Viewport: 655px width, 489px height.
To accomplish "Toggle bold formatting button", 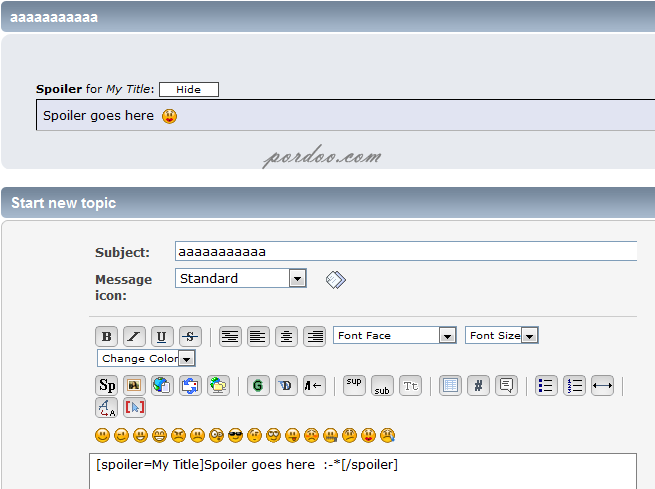I will click(107, 336).
